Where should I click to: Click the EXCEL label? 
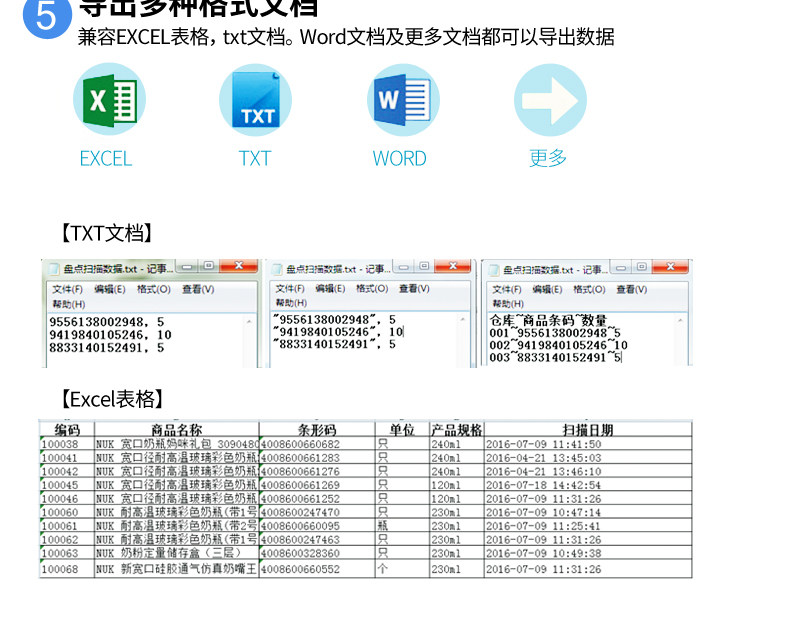click(106, 159)
